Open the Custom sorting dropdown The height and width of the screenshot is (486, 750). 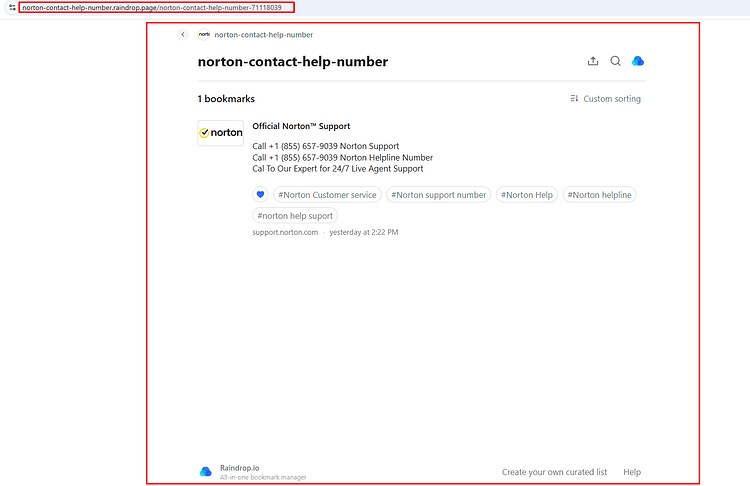pos(605,99)
